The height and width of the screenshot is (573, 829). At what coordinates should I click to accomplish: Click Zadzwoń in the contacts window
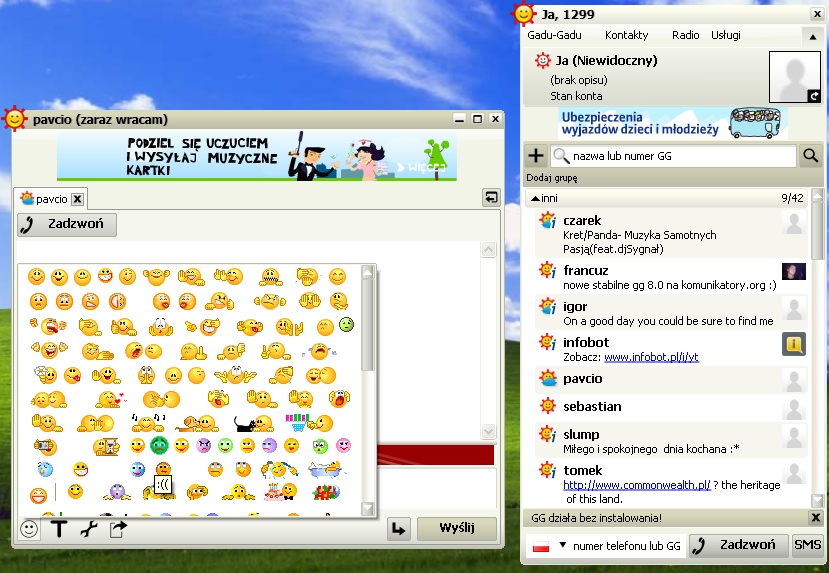click(x=738, y=546)
